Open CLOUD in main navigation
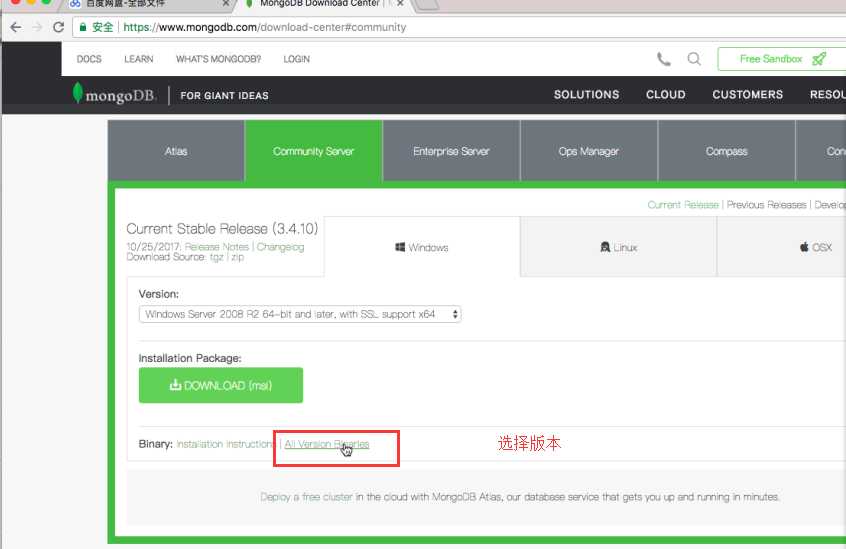Screen dimensions: 846x549 [x=666, y=94]
